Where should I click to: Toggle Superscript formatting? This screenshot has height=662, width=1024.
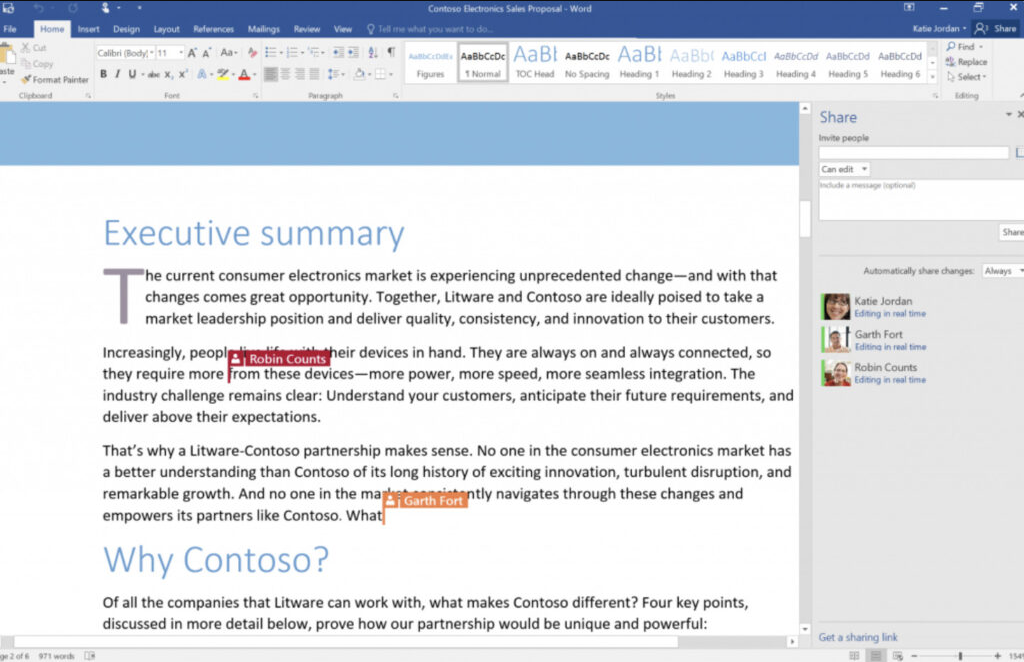[x=184, y=74]
